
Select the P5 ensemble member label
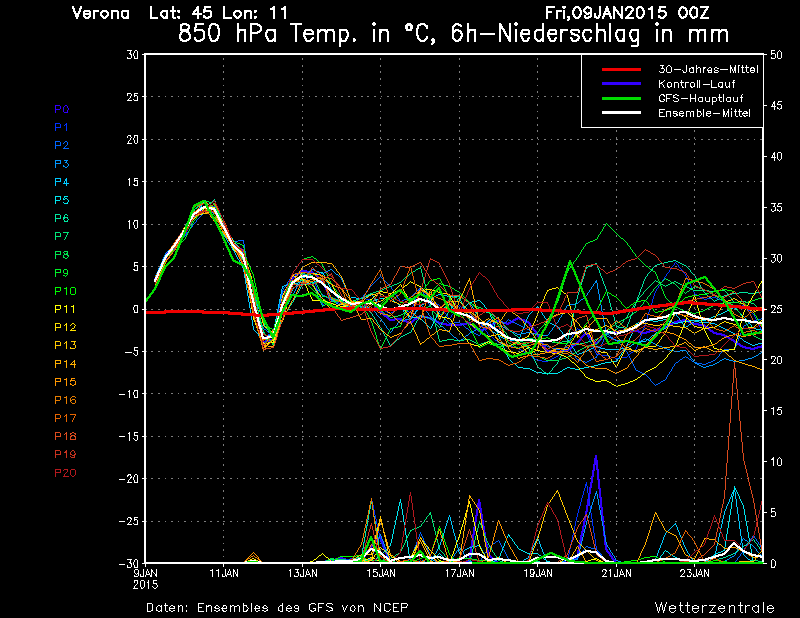(x=62, y=200)
